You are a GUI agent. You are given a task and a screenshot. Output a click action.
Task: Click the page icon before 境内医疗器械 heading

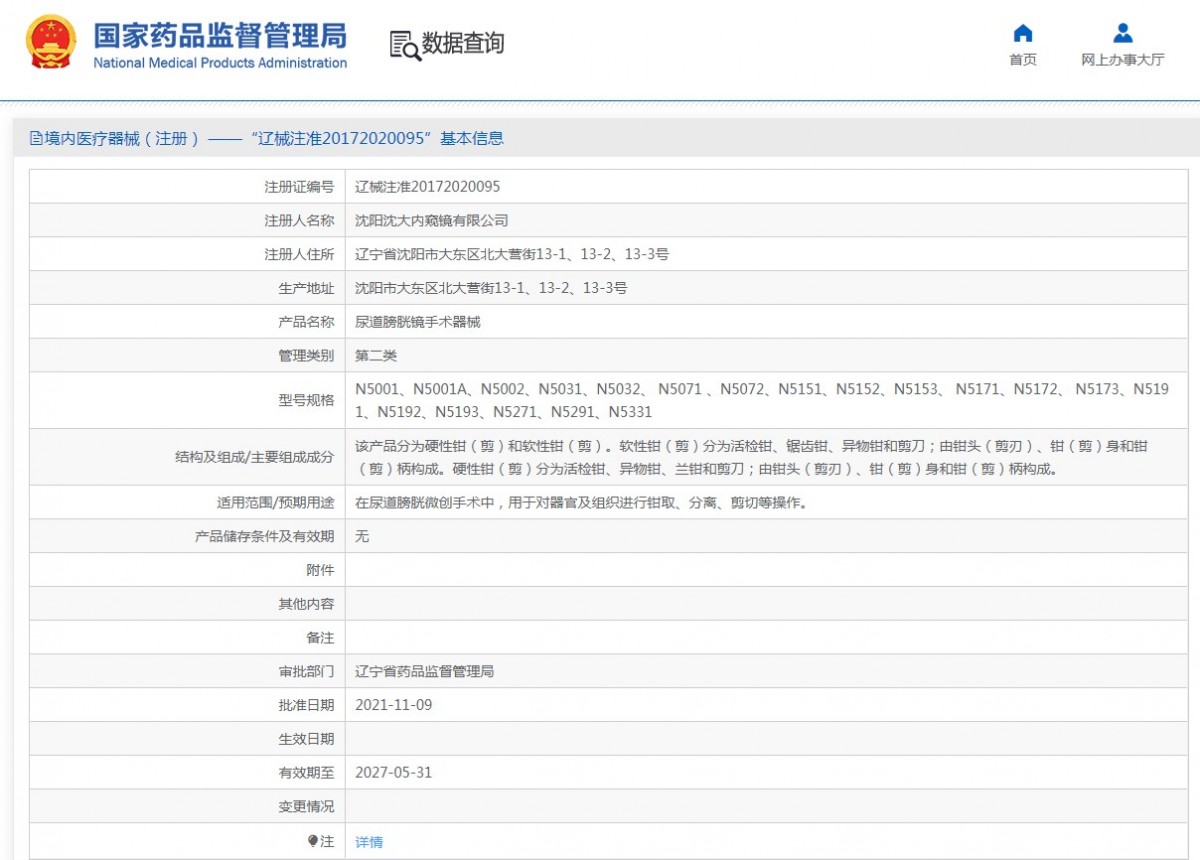click(x=36, y=139)
